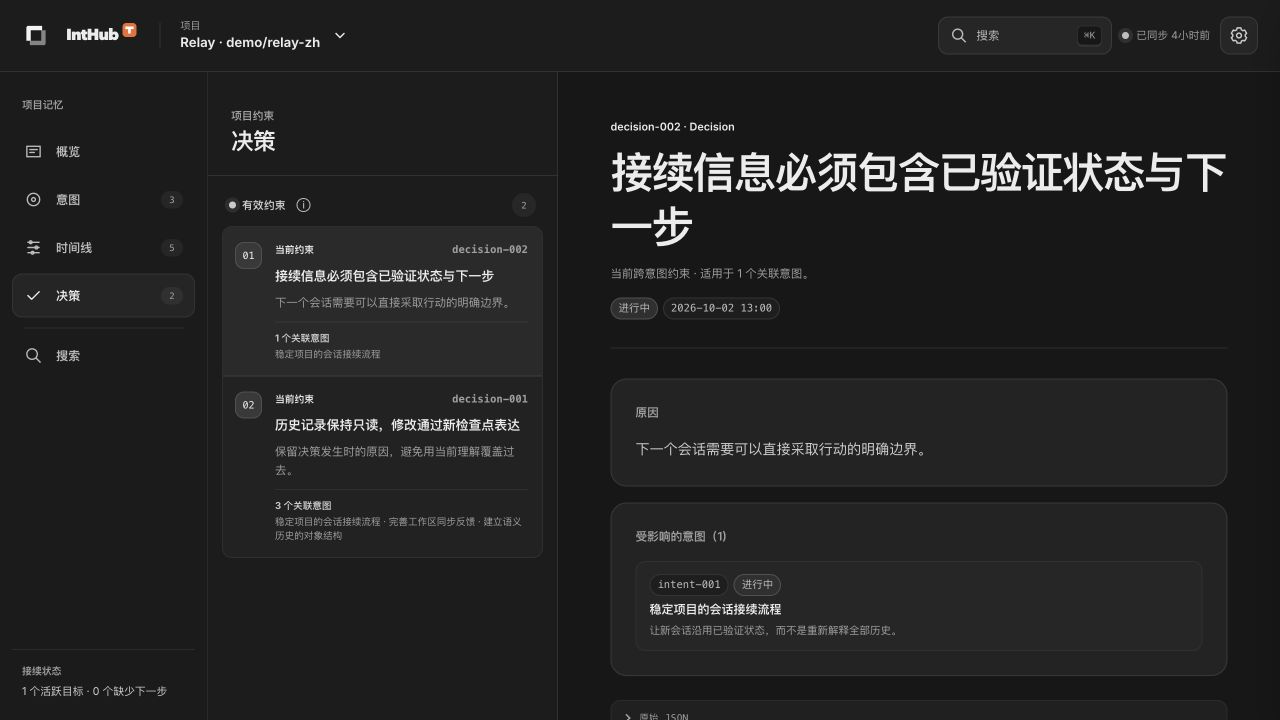Click the 进行中 tag beside intent-001
This screenshot has height=720, width=1280.
(x=757, y=584)
